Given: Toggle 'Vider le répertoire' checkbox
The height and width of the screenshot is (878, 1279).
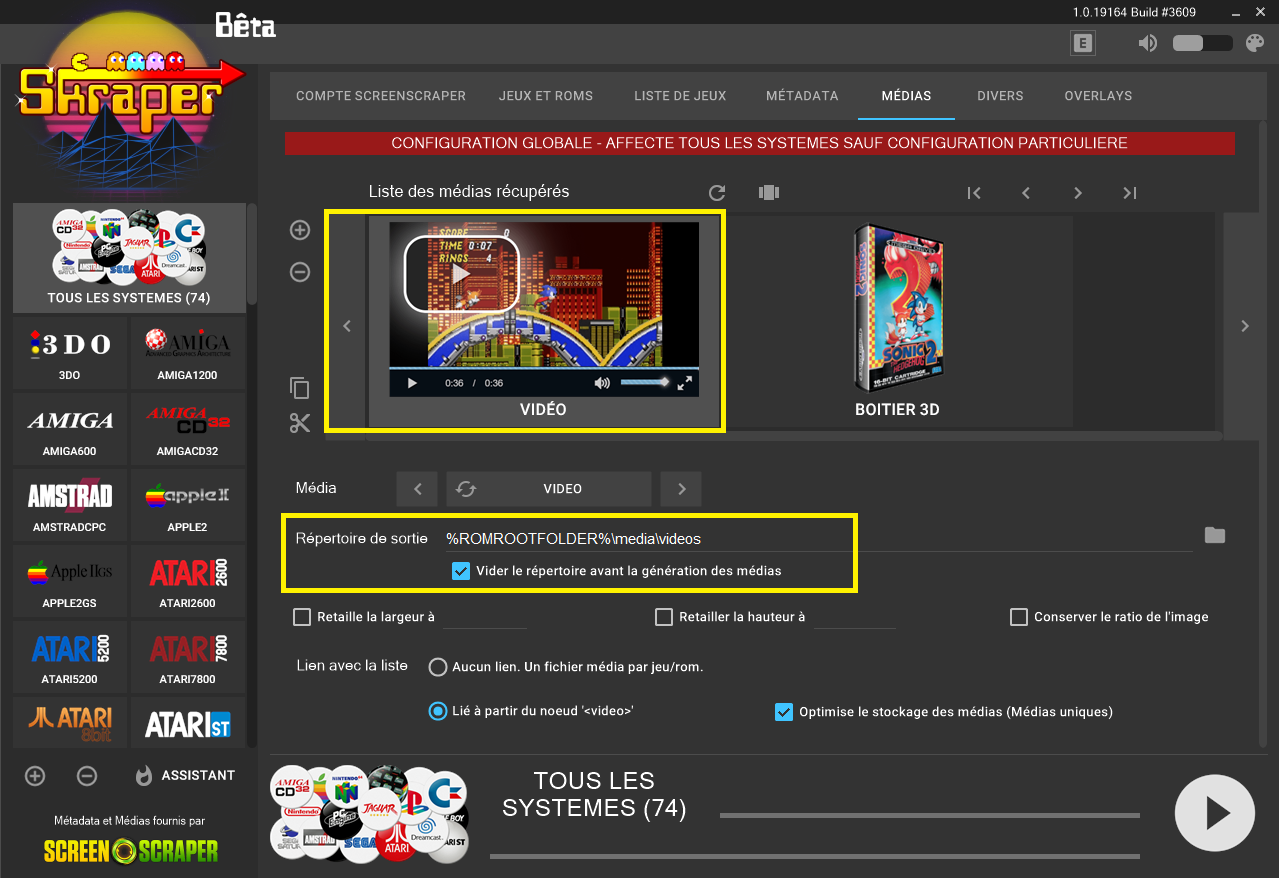Looking at the screenshot, I should pos(461,571).
